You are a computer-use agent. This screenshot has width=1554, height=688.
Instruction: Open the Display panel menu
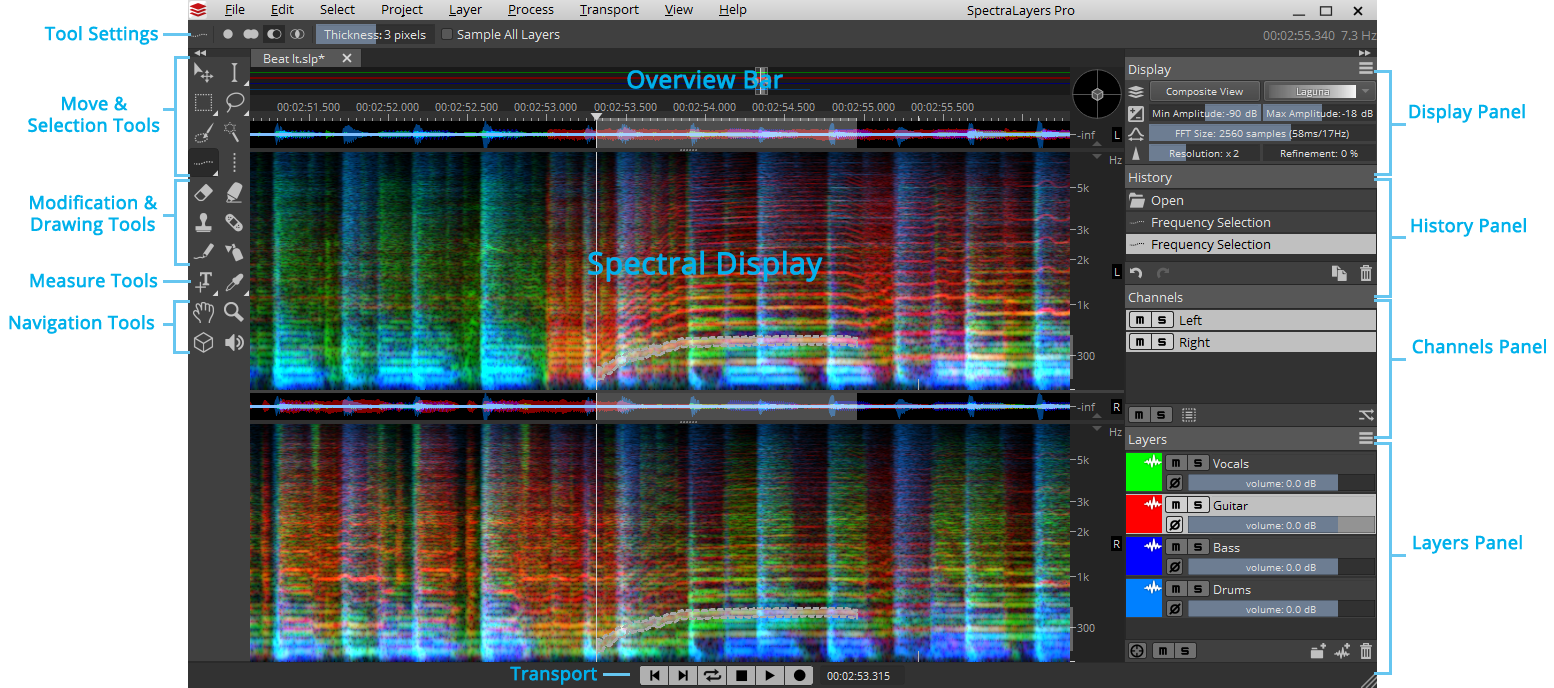coord(1366,68)
